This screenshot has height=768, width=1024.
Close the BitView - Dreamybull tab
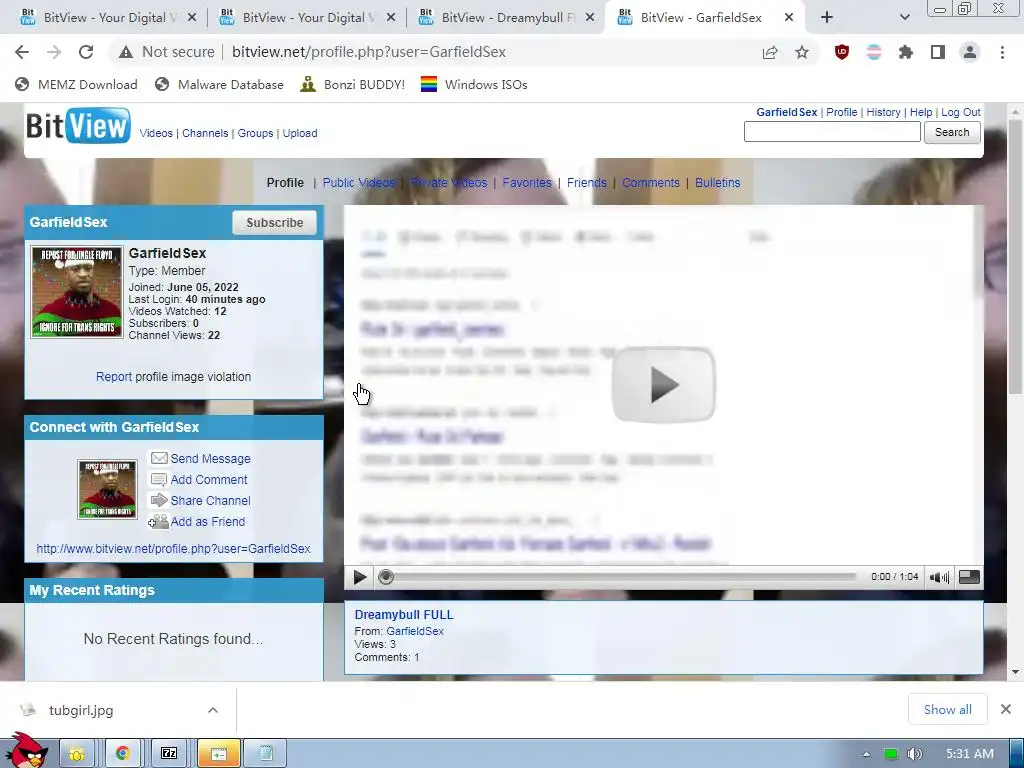(590, 18)
